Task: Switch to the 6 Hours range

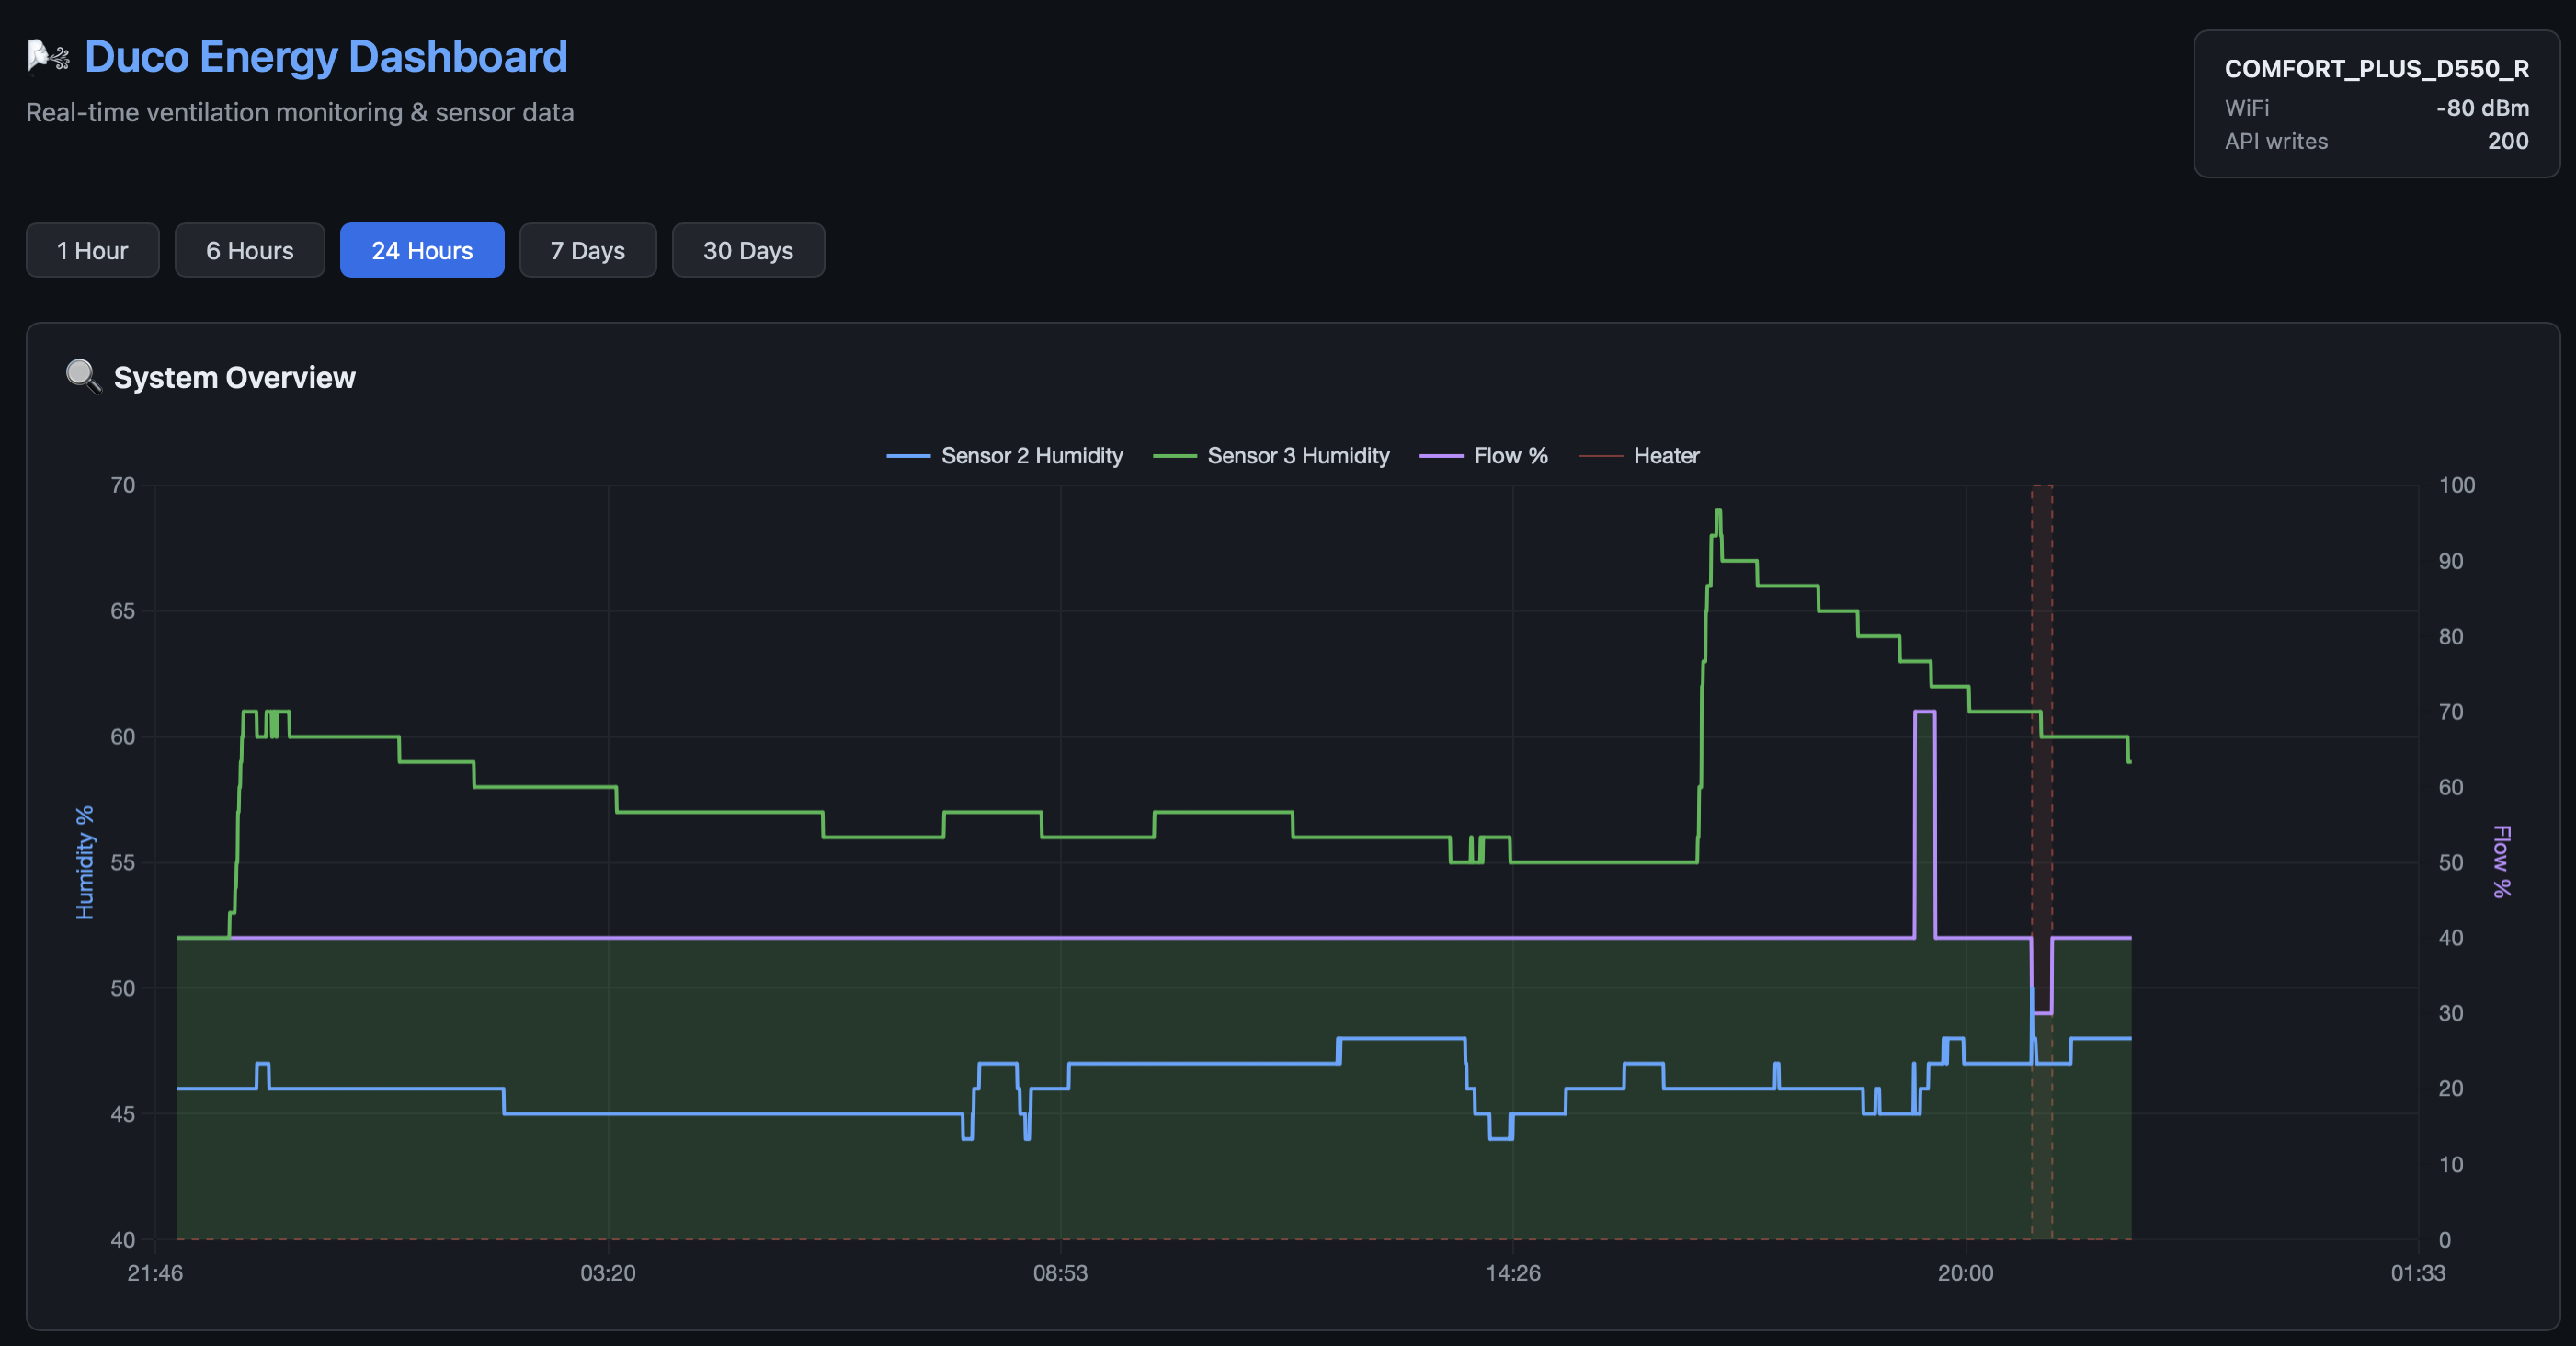Action: pyautogui.click(x=250, y=250)
